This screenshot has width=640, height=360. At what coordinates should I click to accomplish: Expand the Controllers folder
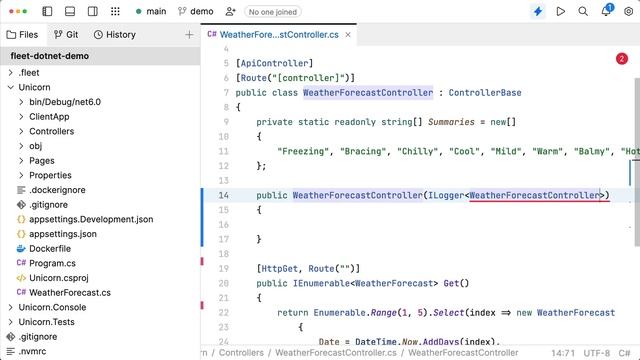(x=21, y=131)
